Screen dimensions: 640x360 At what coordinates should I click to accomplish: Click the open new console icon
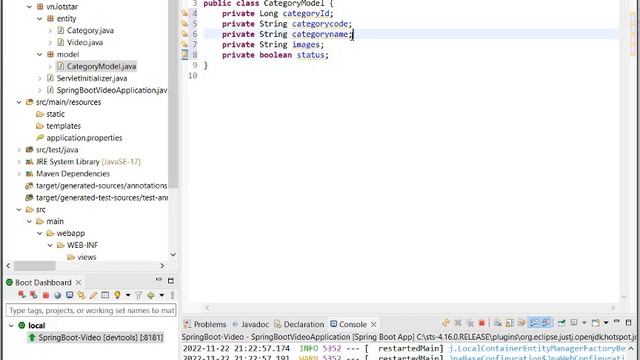click(596, 323)
